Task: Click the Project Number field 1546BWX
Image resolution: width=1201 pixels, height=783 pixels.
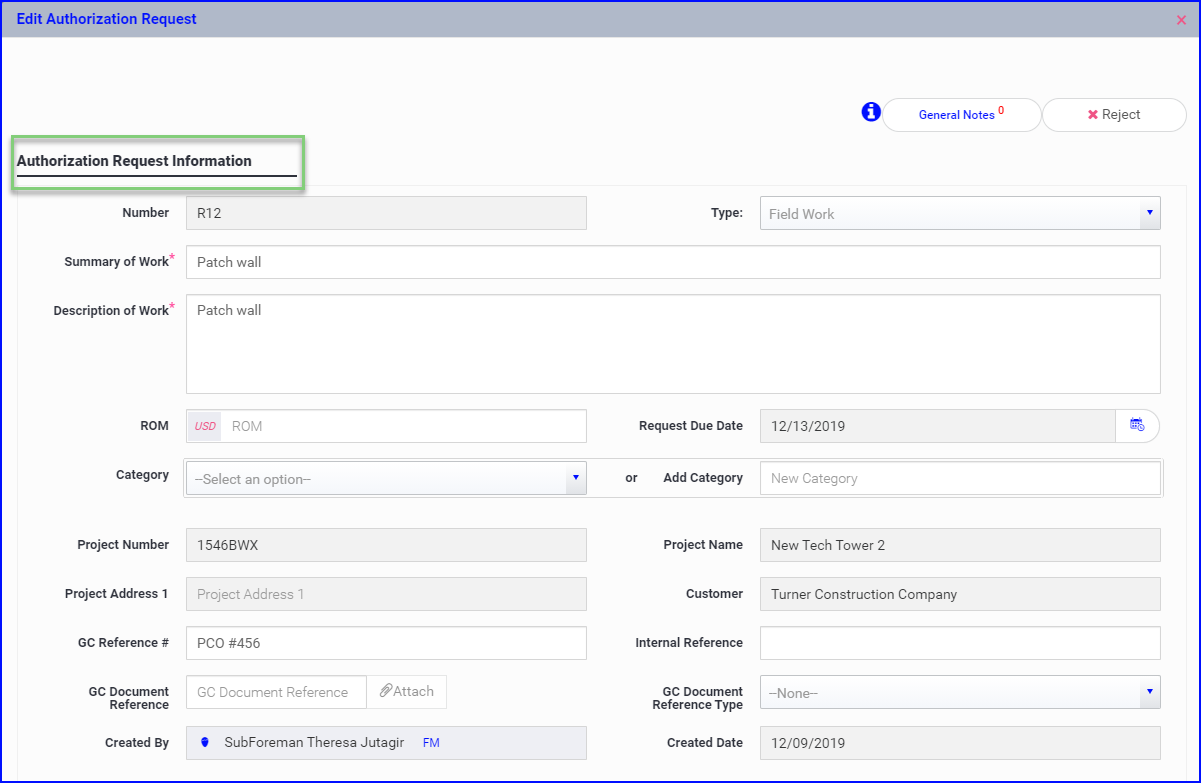Action: 386,545
